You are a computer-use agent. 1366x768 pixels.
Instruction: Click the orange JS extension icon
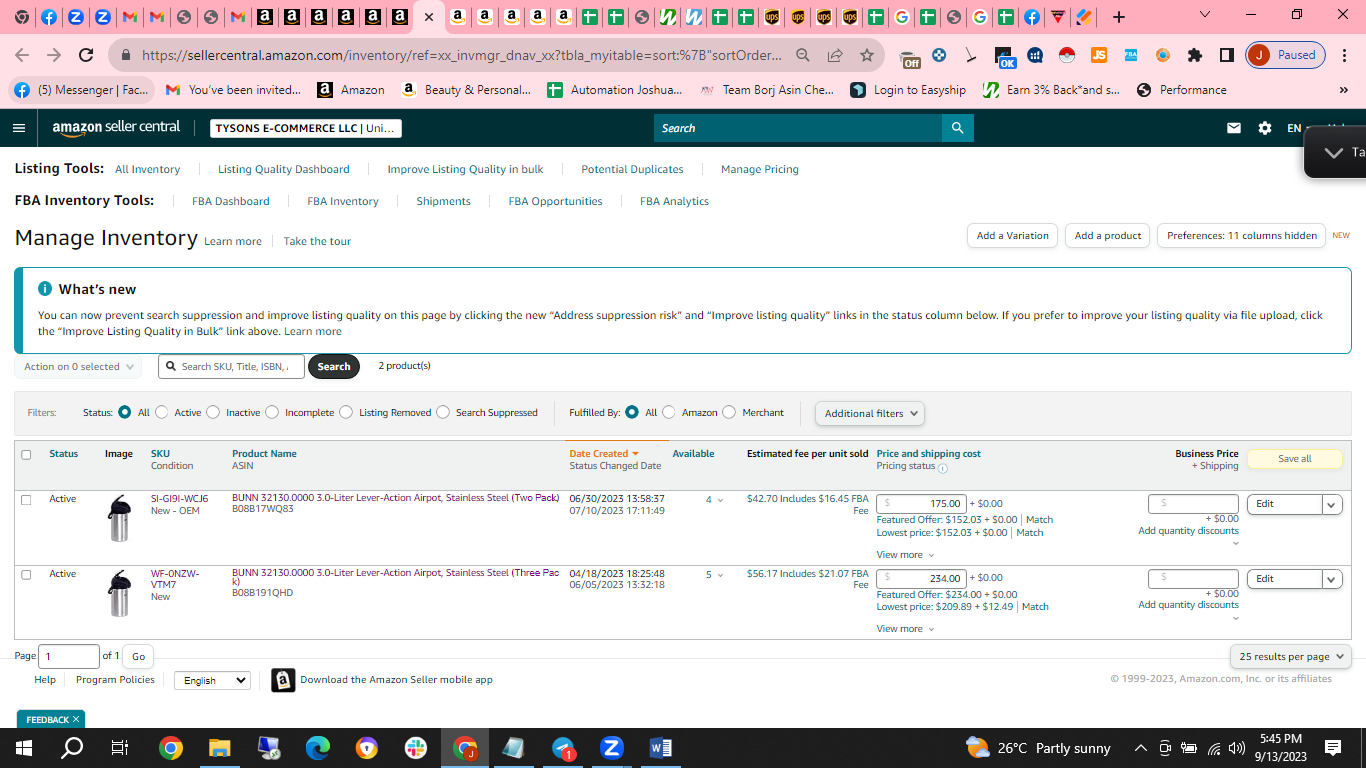click(1099, 55)
